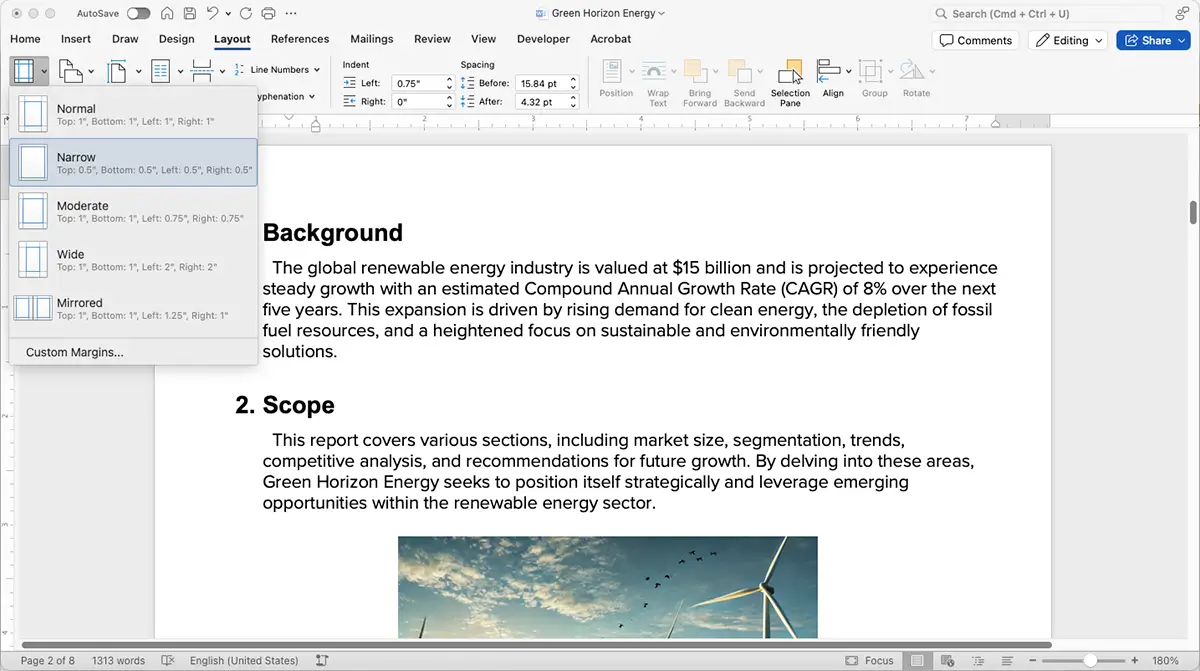Image resolution: width=1200 pixels, height=671 pixels.
Task: Switch to Focus mode in status bar
Action: (x=870, y=660)
